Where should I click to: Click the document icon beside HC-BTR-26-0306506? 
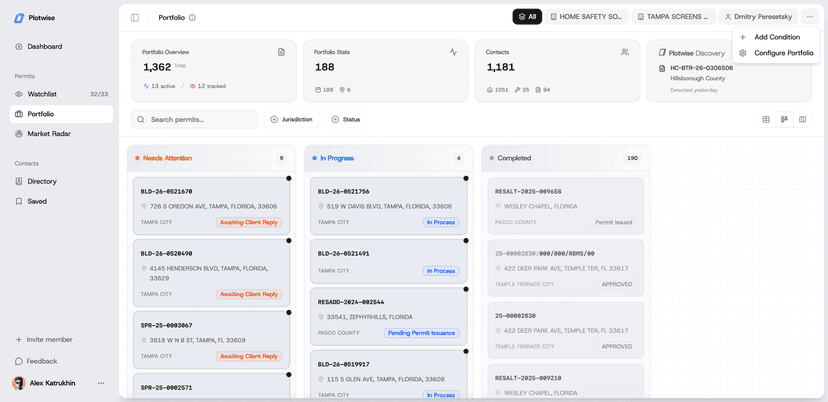coord(662,68)
